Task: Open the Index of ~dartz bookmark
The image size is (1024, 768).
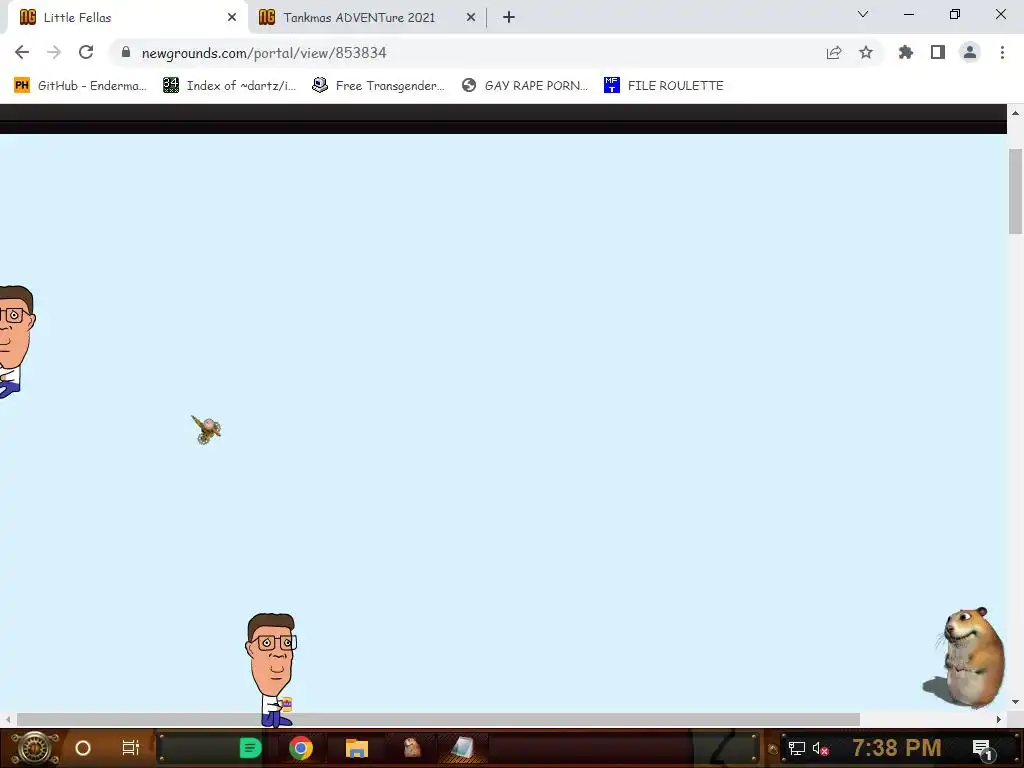Action: point(229,86)
